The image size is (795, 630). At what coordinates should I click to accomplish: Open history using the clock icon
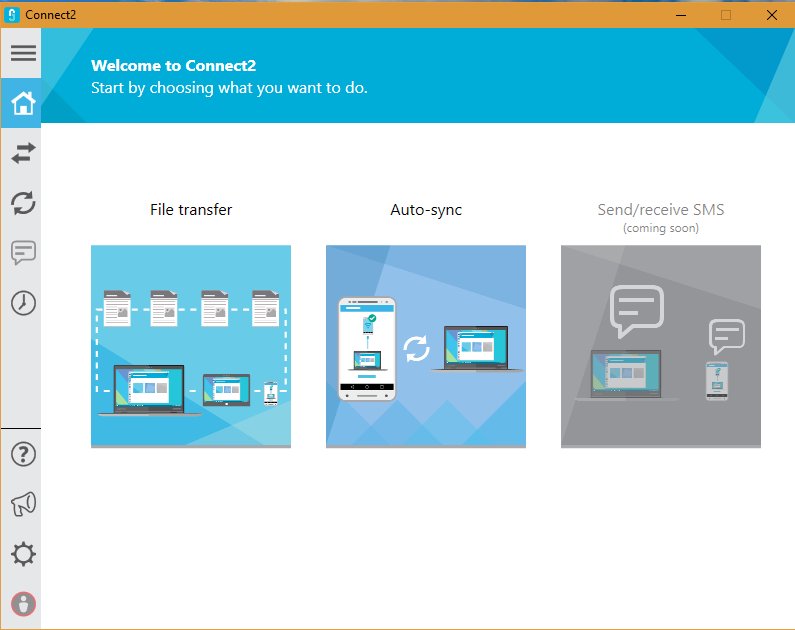(x=22, y=303)
